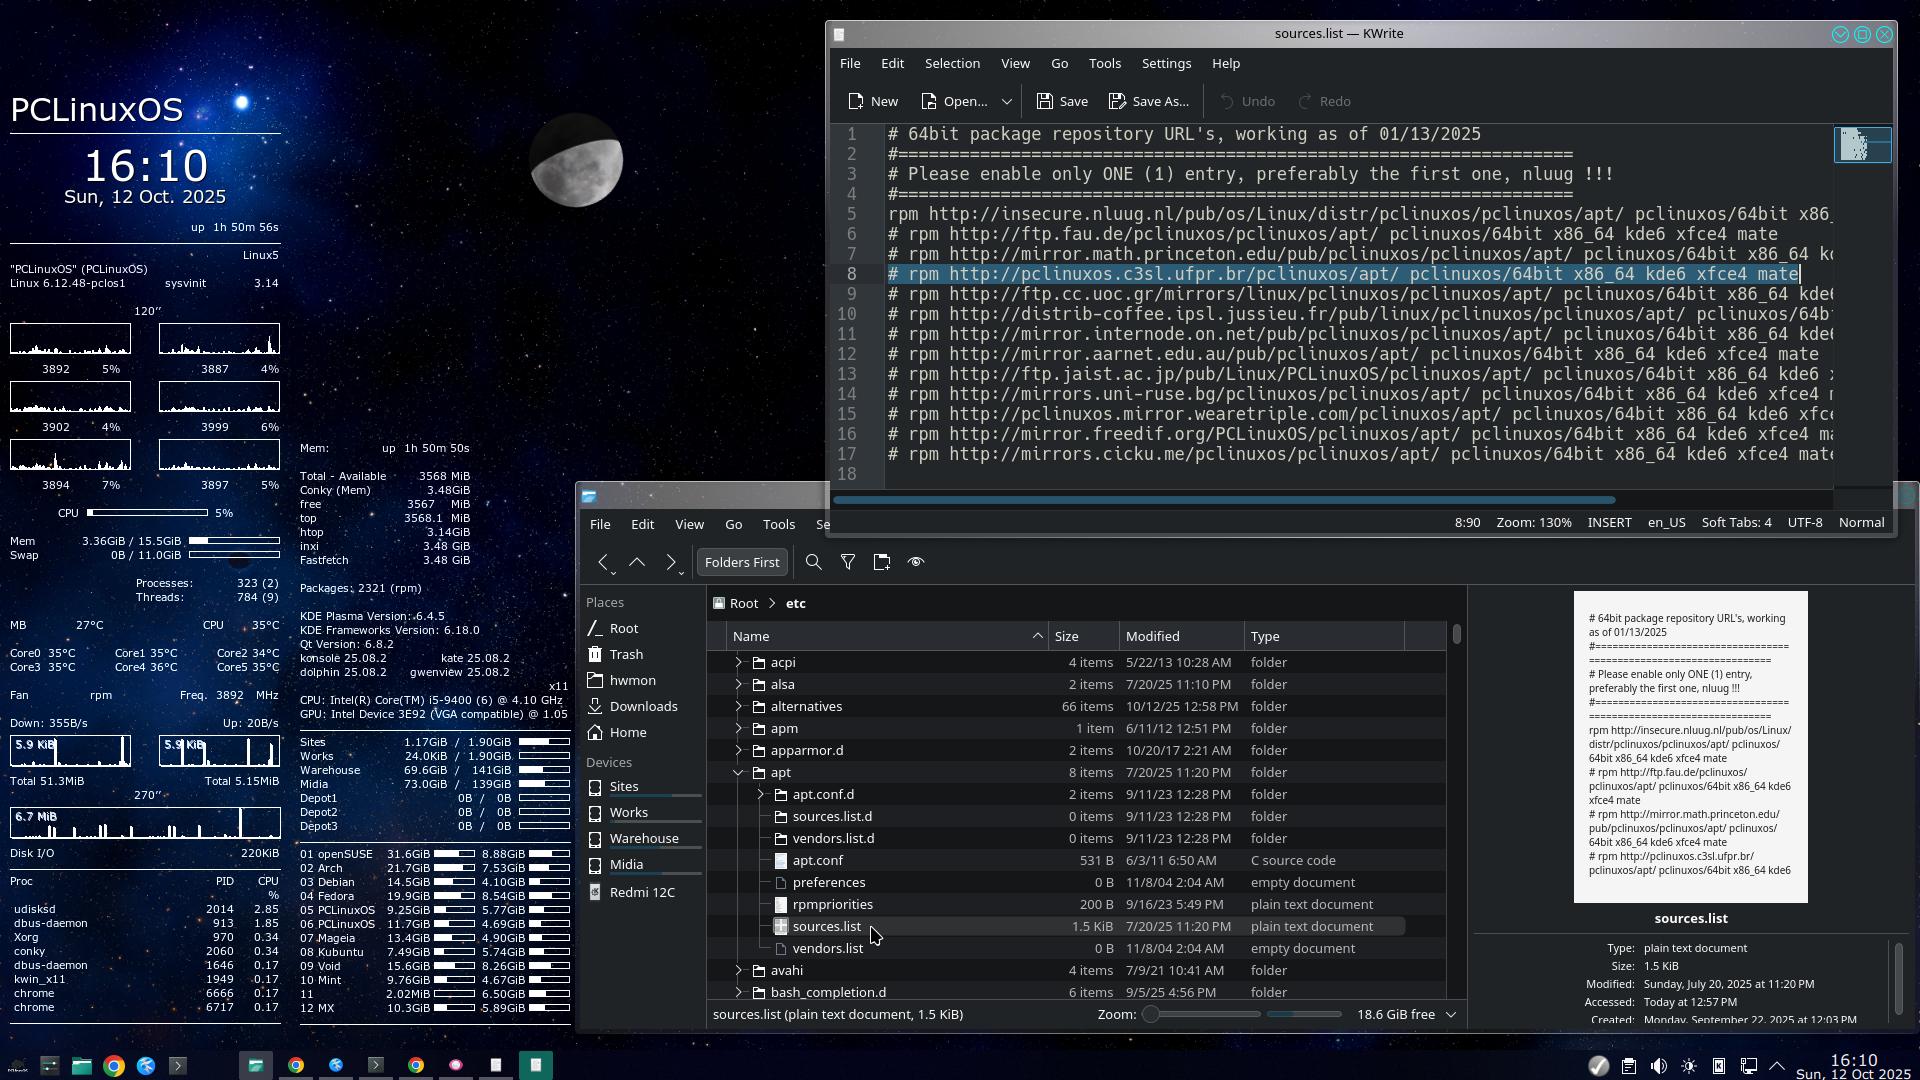Select the rpmpriorities file
The height and width of the screenshot is (1080, 1920).
click(832, 904)
